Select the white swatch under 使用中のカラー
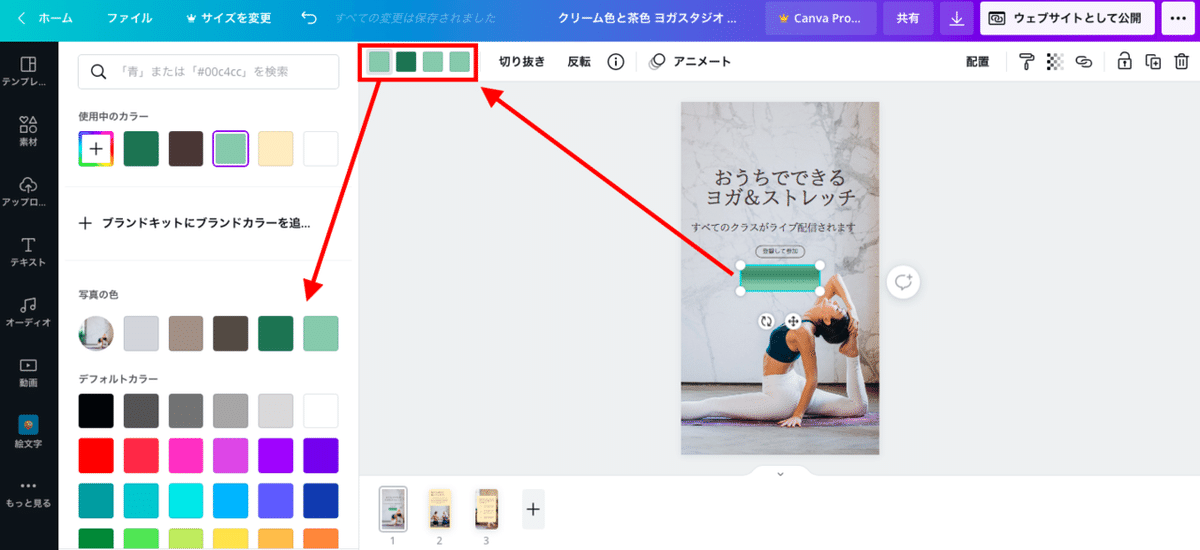This screenshot has width=1200, height=550. click(x=321, y=149)
